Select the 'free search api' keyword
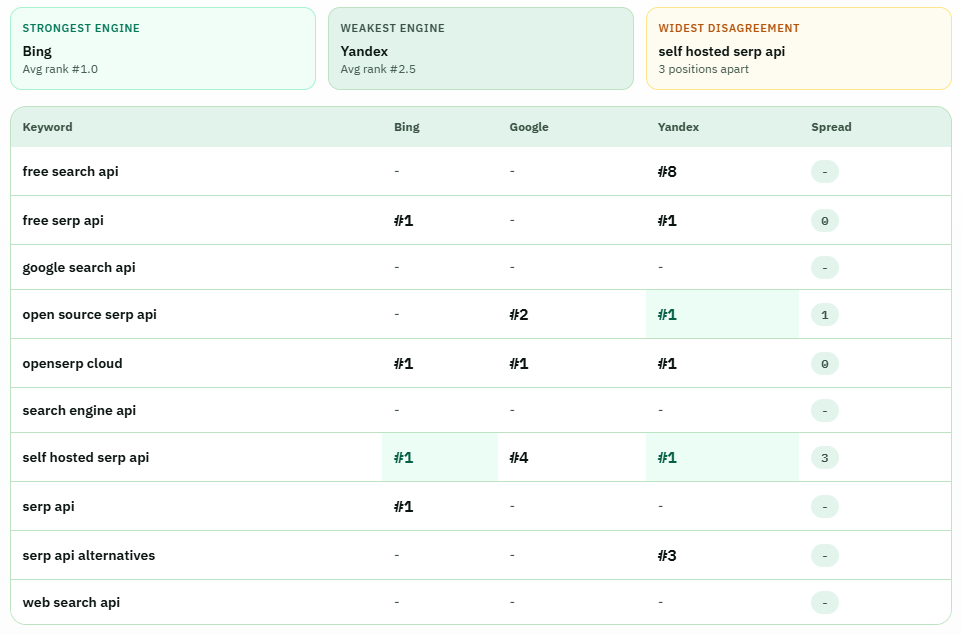Screen dimensions: 961x635 click(x=70, y=172)
